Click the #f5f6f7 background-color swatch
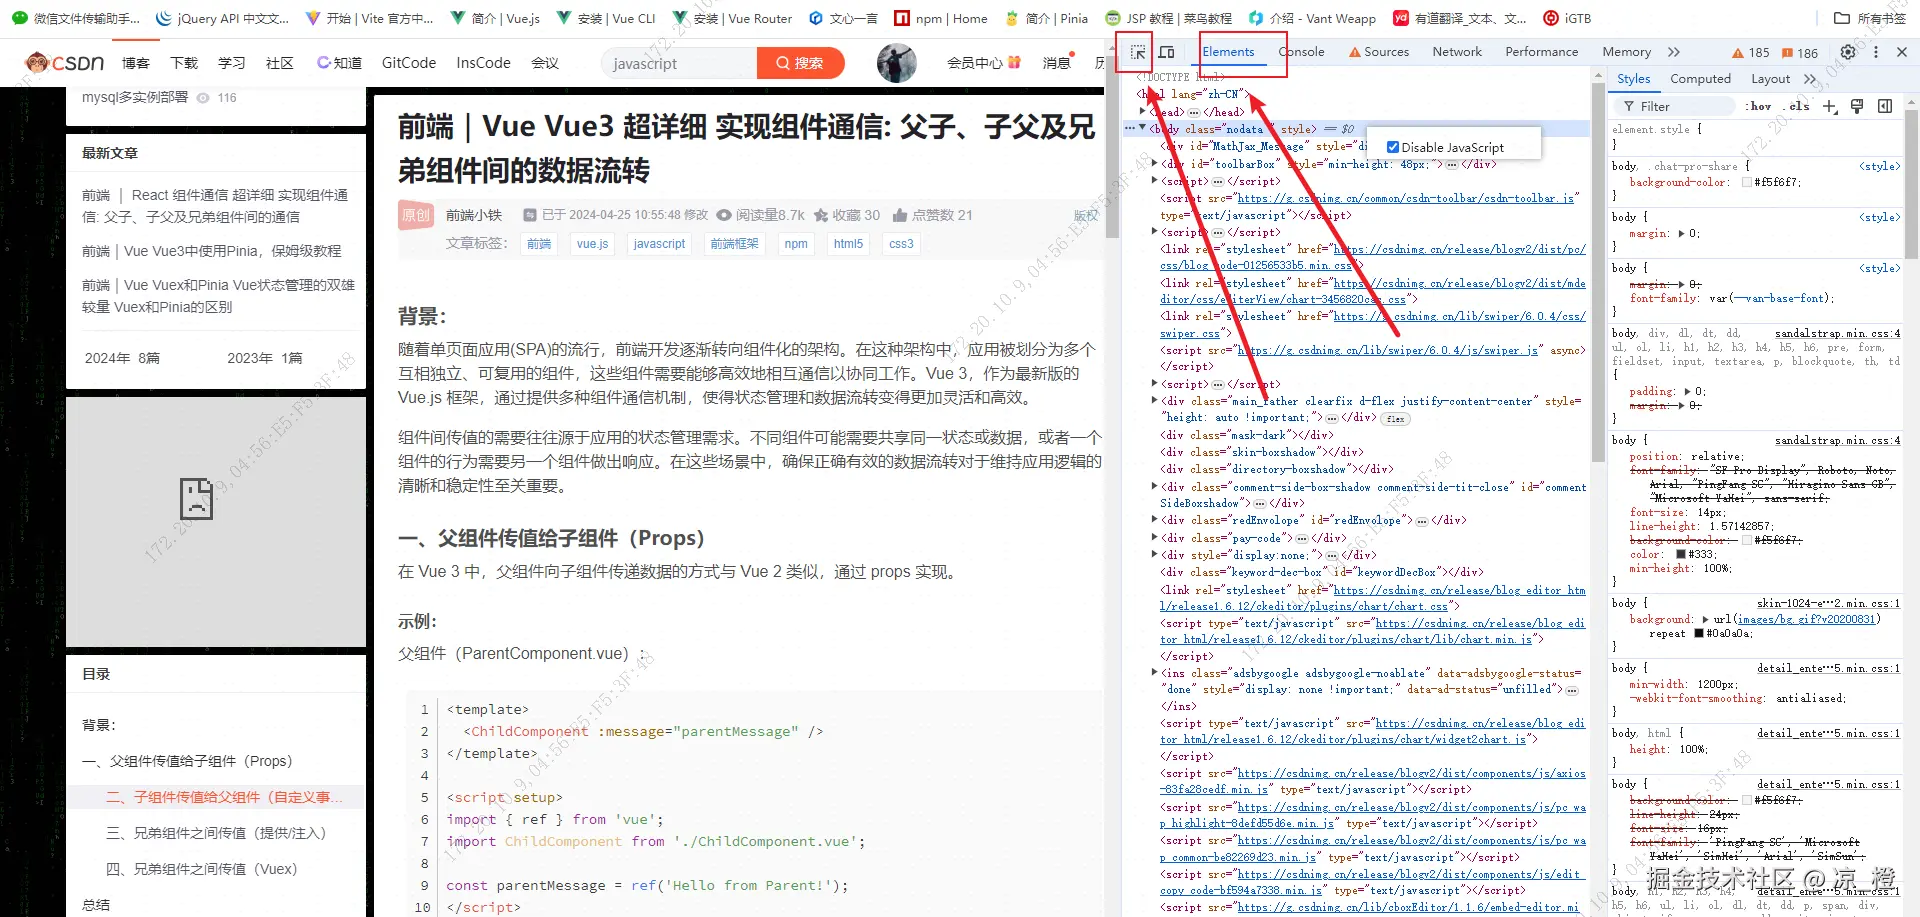 [x=1747, y=182]
